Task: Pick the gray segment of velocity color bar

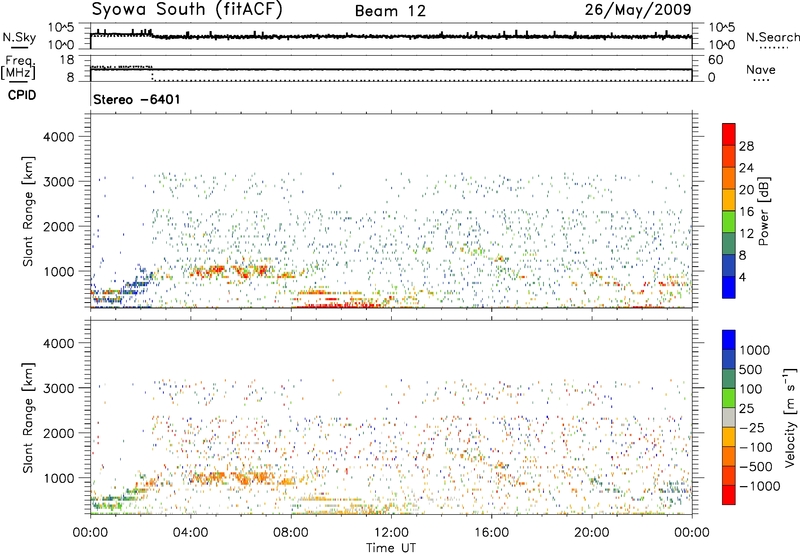Action: tap(729, 417)
